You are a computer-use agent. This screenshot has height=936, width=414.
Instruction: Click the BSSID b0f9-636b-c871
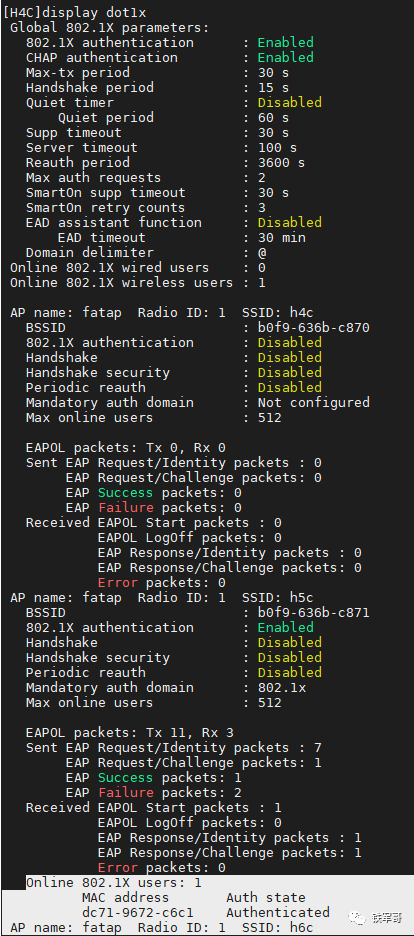[x=314, y=612]
